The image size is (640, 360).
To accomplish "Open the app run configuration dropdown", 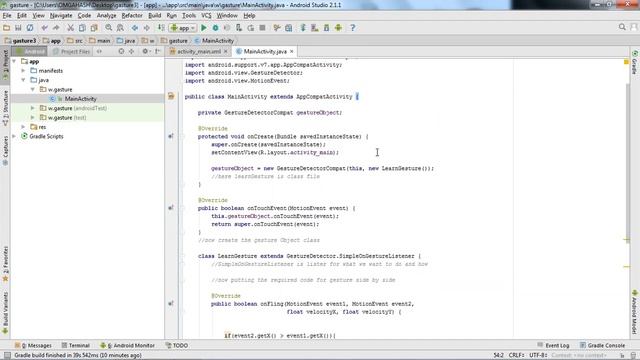I will (x=183, y=28).
